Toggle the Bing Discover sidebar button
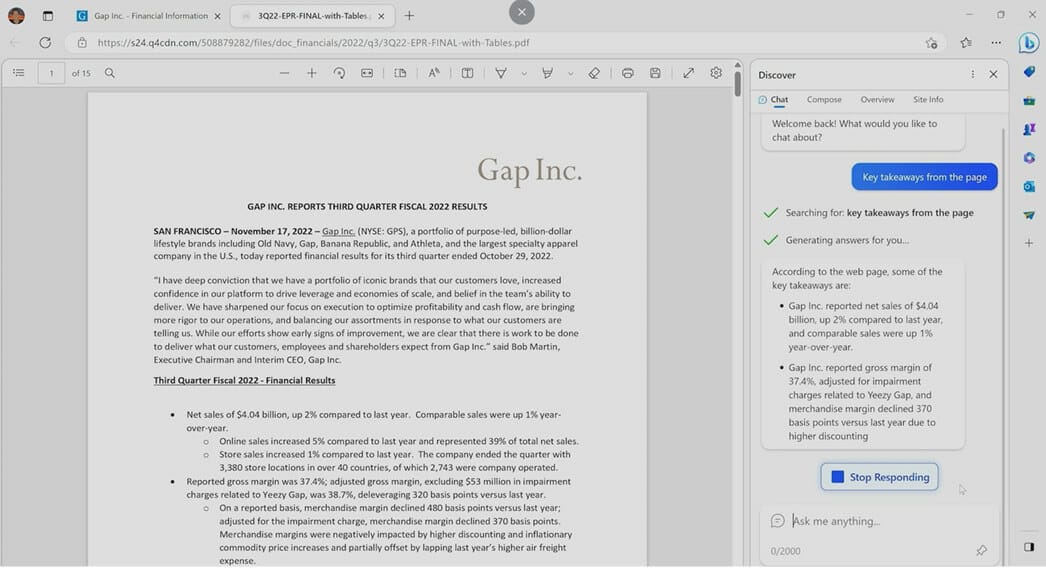The width and height of the screenshot is (1046, 568). pyautogui.click(x=1029, y=43)
